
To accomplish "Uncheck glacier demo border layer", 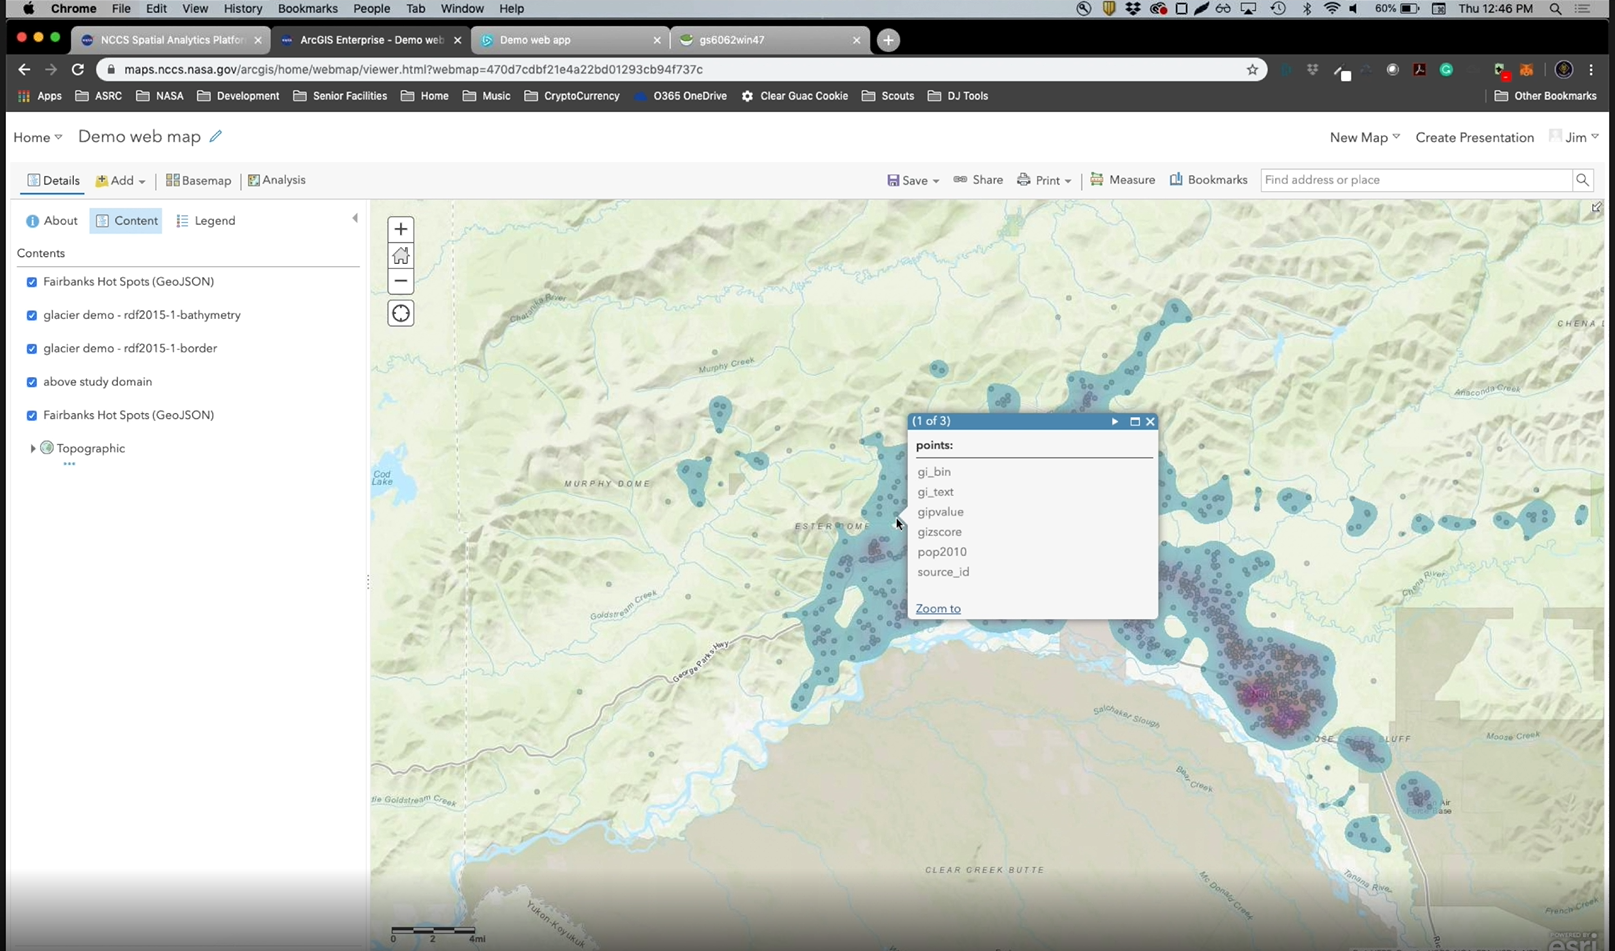I will 32,349.
